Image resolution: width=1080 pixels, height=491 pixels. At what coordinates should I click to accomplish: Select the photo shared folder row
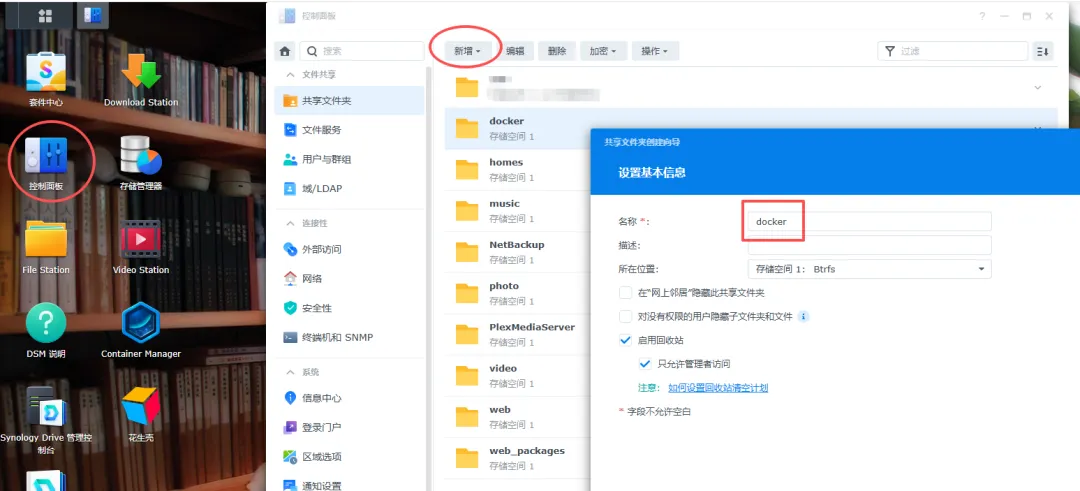coord(518,293)
